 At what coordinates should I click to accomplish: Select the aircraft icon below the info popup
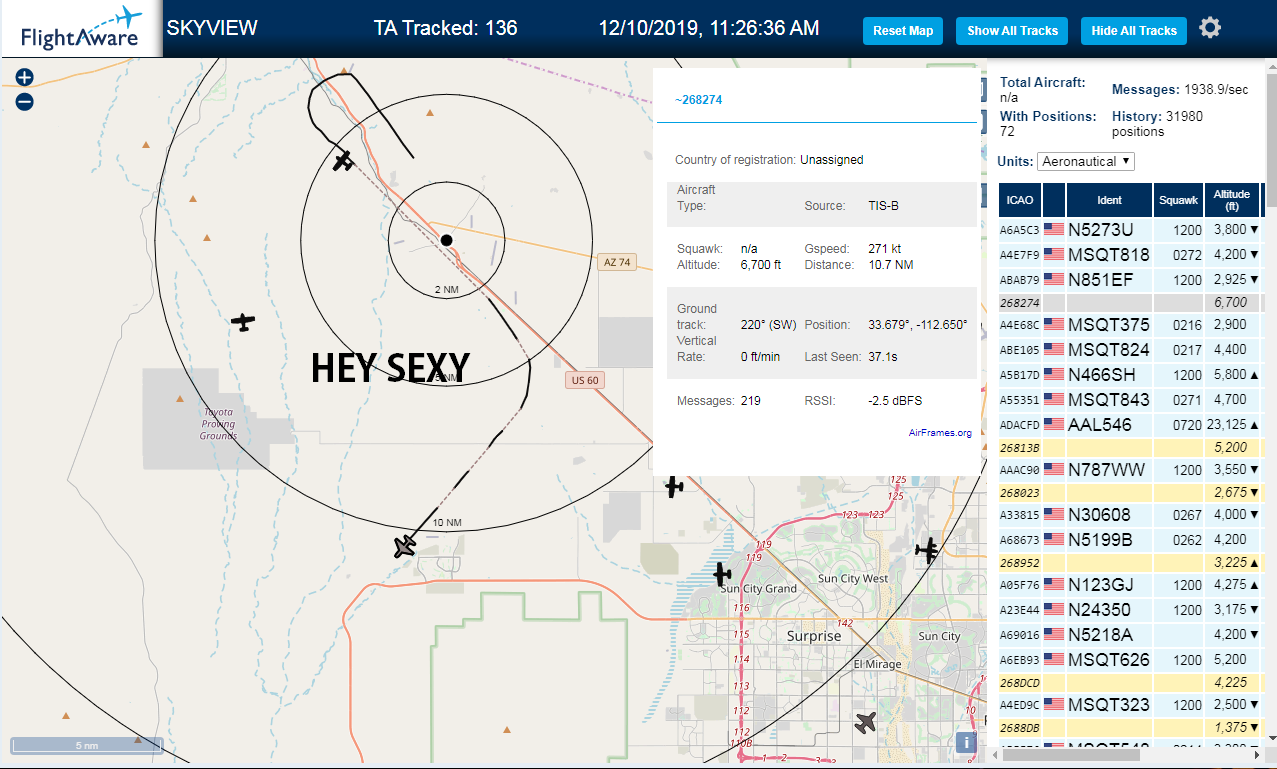coord(674,487)
